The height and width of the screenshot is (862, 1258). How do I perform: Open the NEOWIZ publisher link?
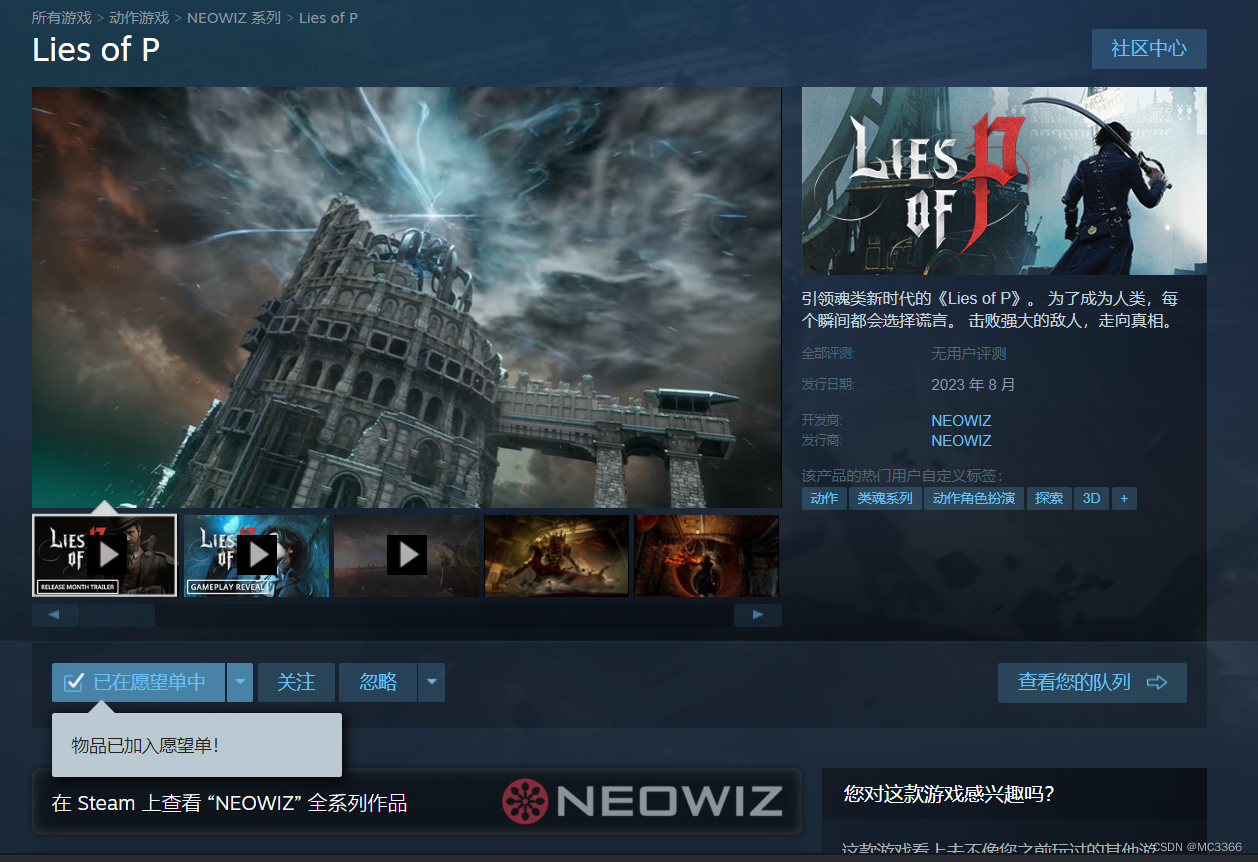click(x=961, y=440)
